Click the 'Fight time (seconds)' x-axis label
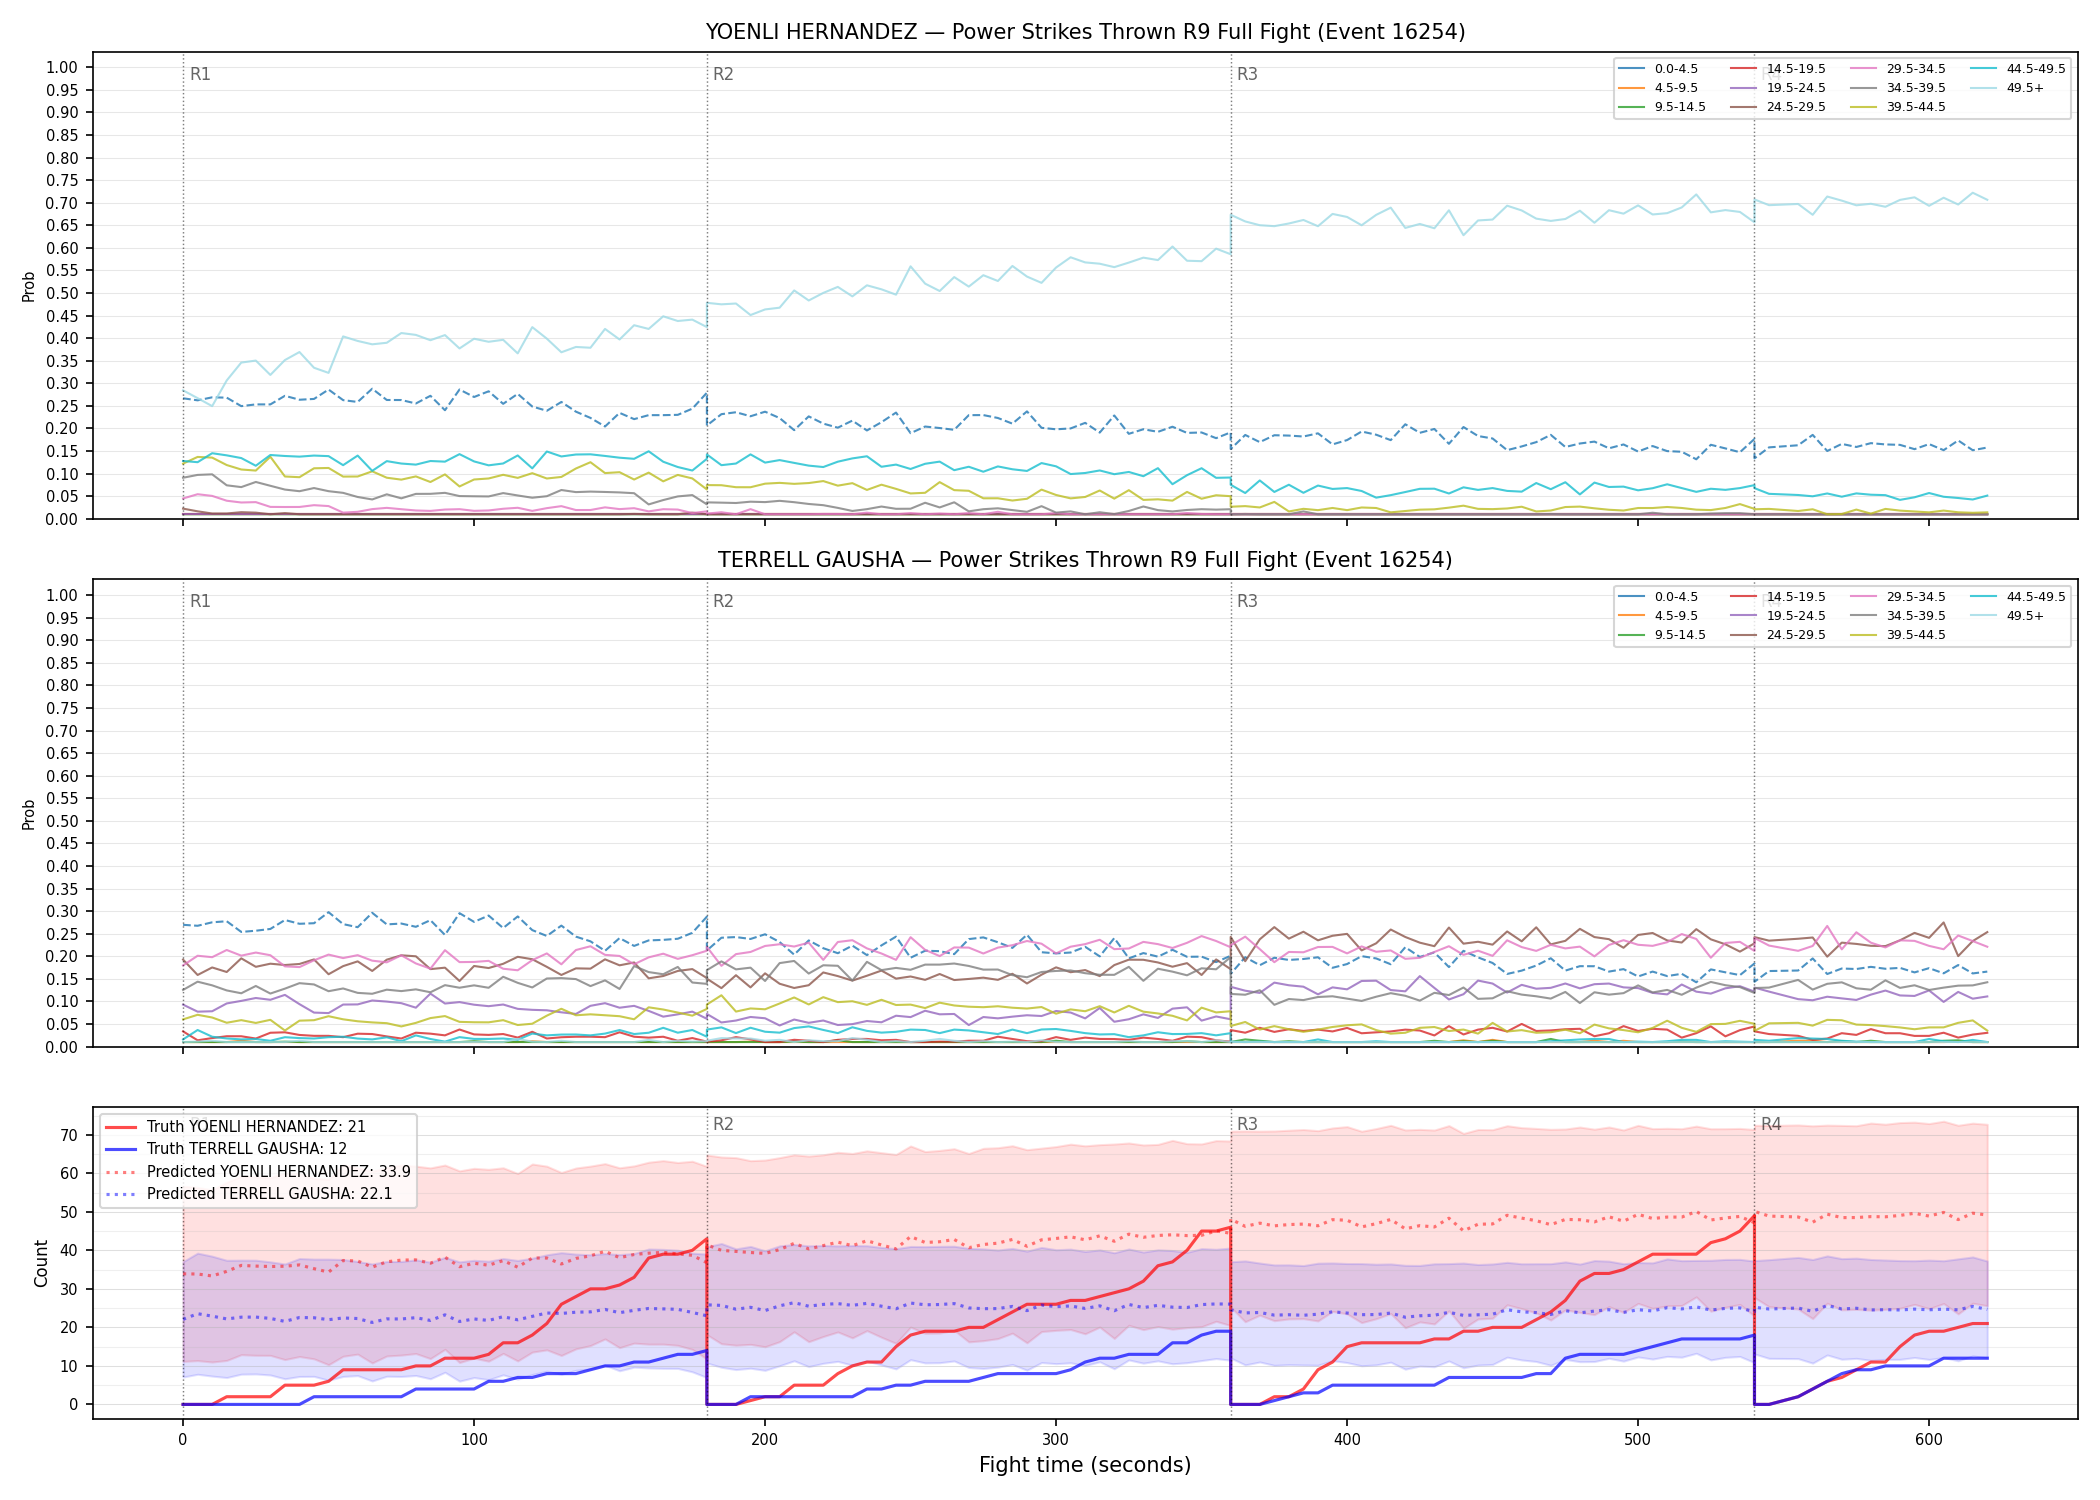This screenshot has width=2100, height=1500. (x=1085, y=1466)
